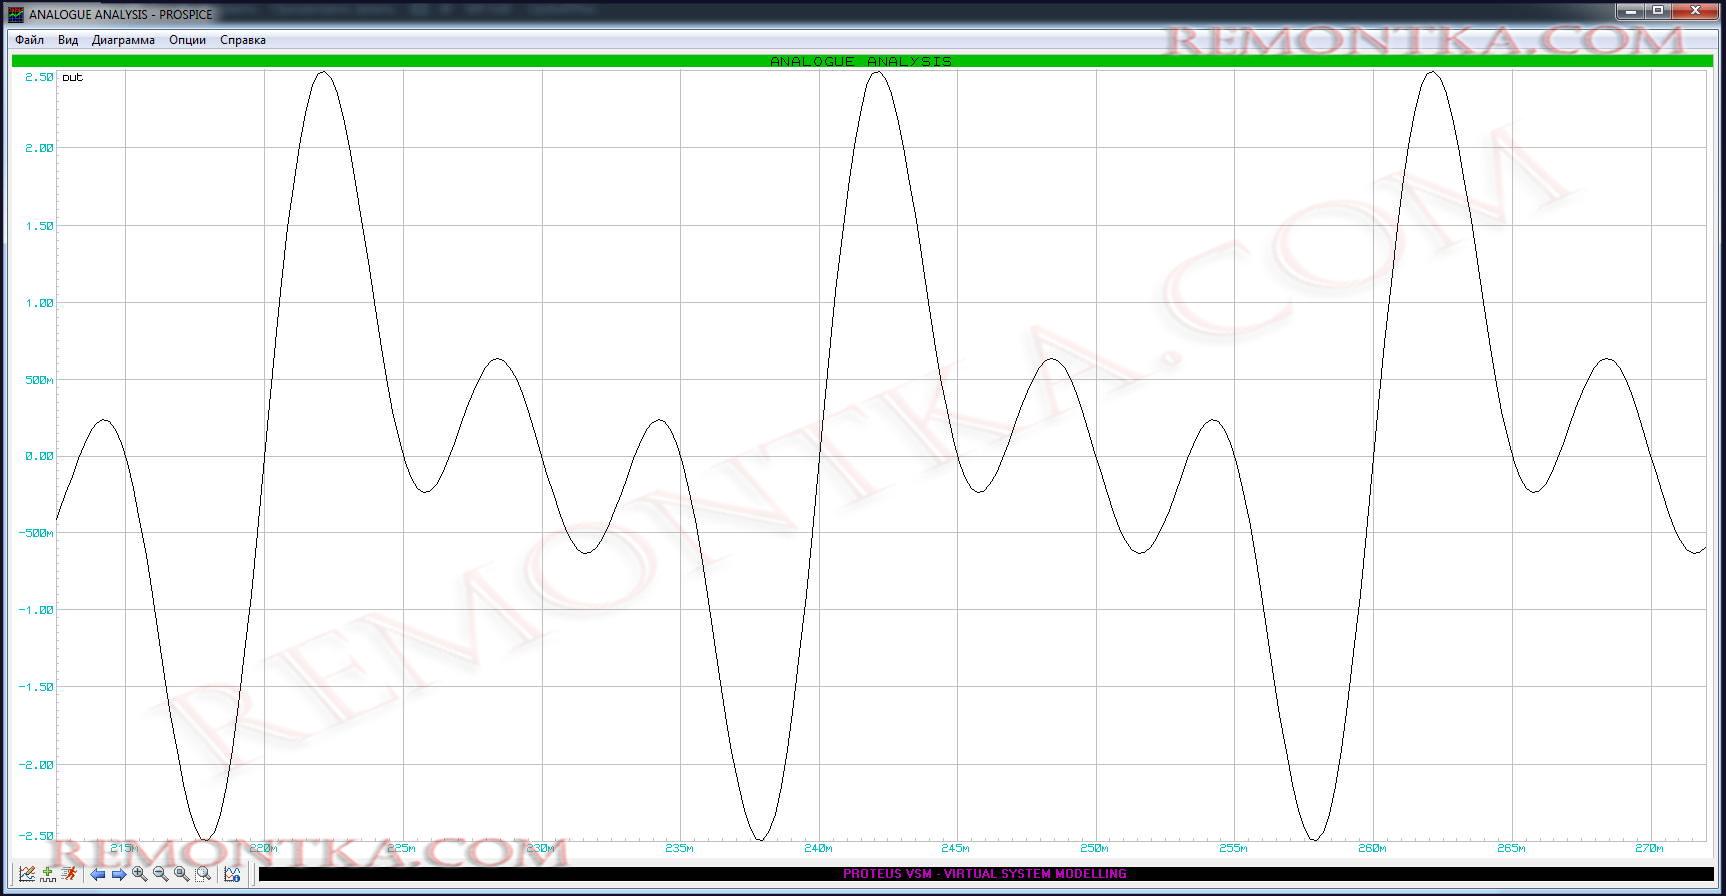Viewport: 1726px width, 896px height.
Task: Open the Edit Graph toolbar icon
Action: point(27,874)
